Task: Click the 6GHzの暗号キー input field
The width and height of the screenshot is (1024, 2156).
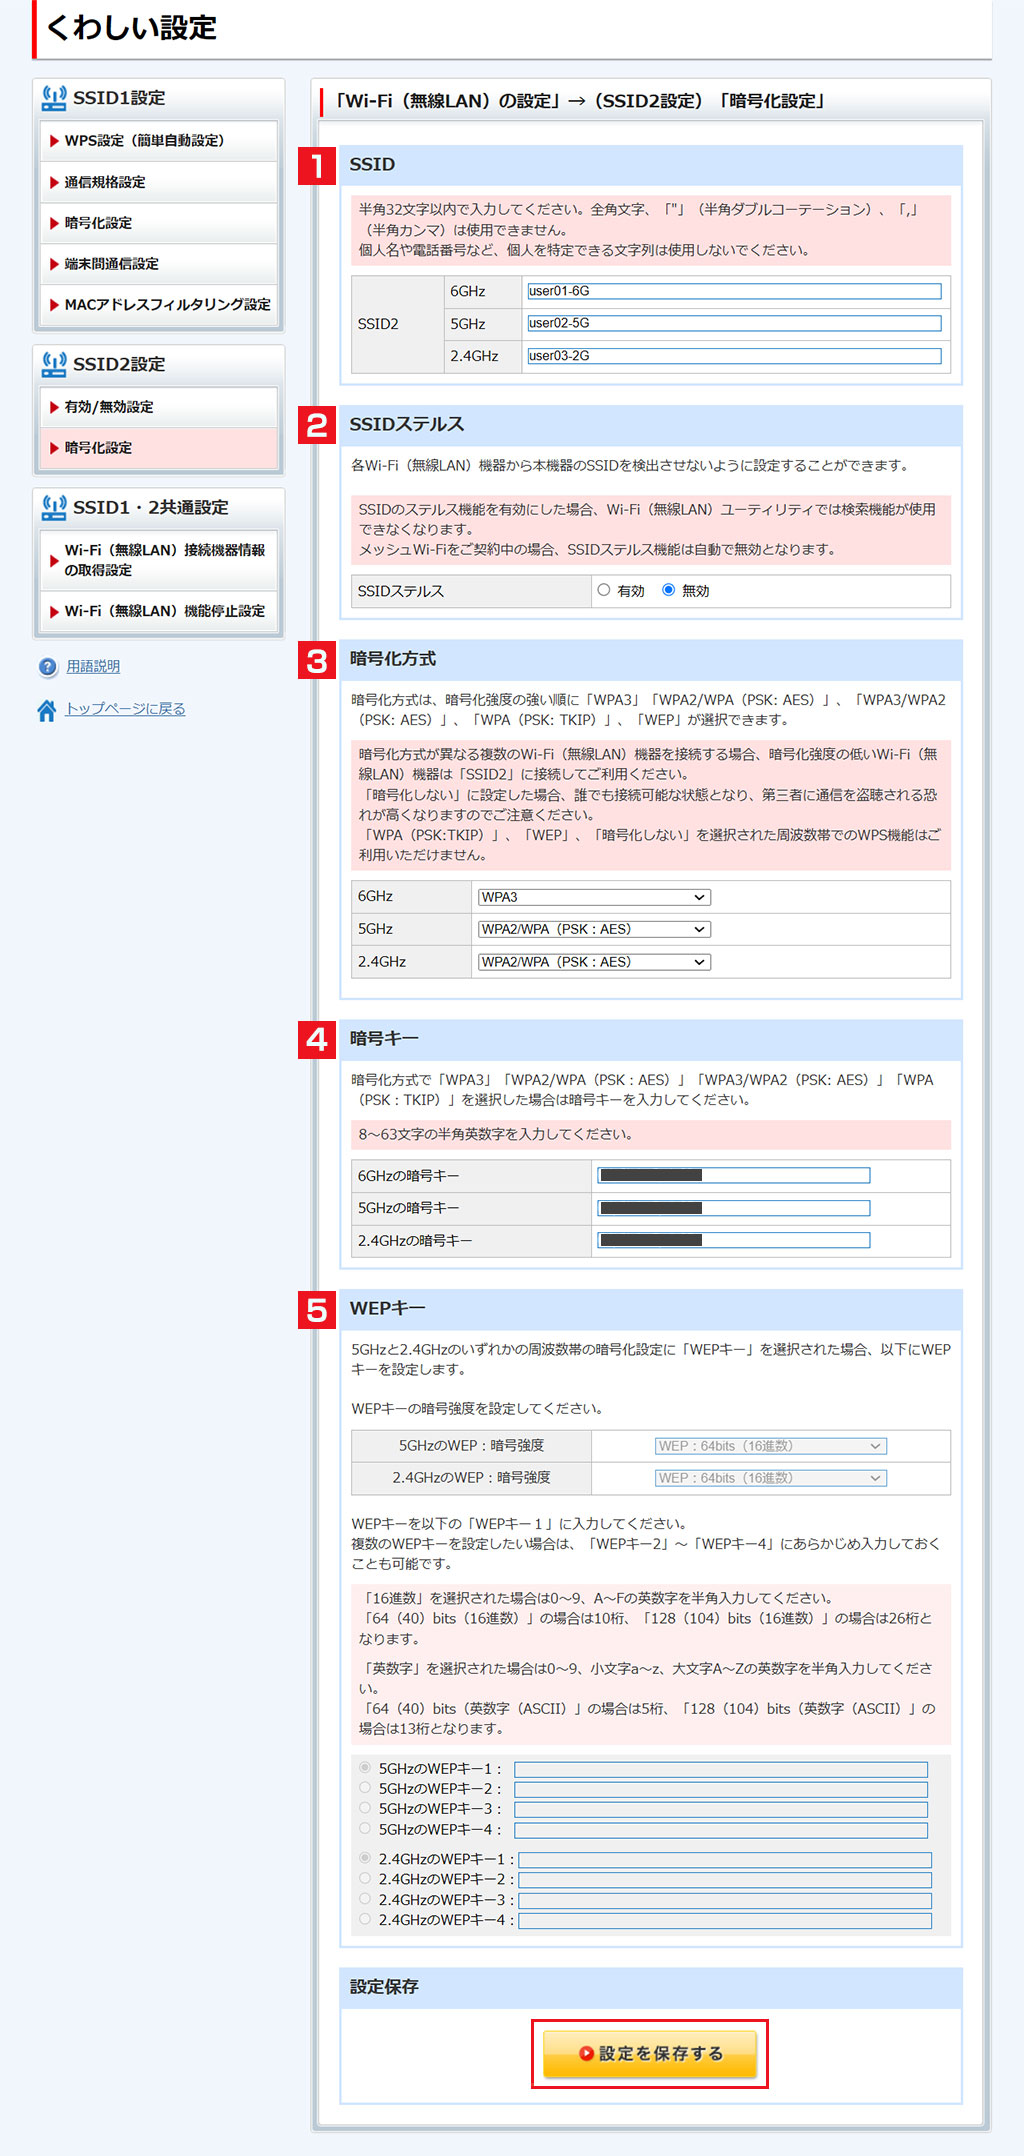Action: pyautogui.click(x=734, y=1176)
